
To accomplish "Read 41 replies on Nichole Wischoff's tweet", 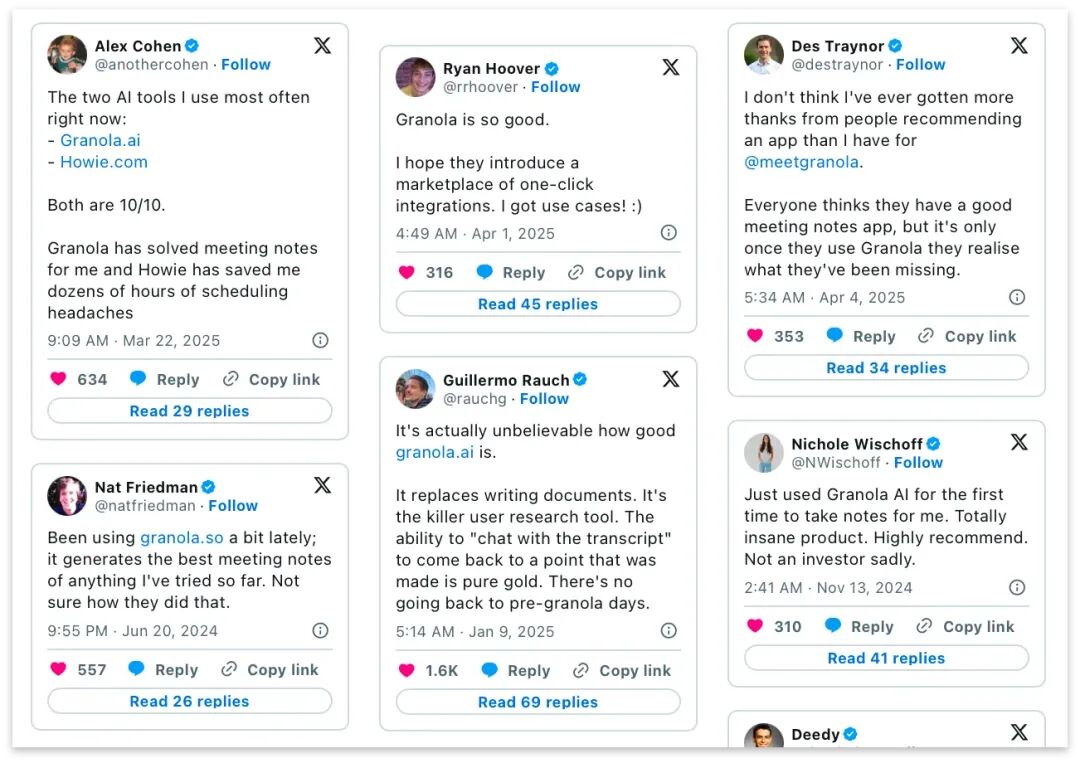I will [886, 658].
